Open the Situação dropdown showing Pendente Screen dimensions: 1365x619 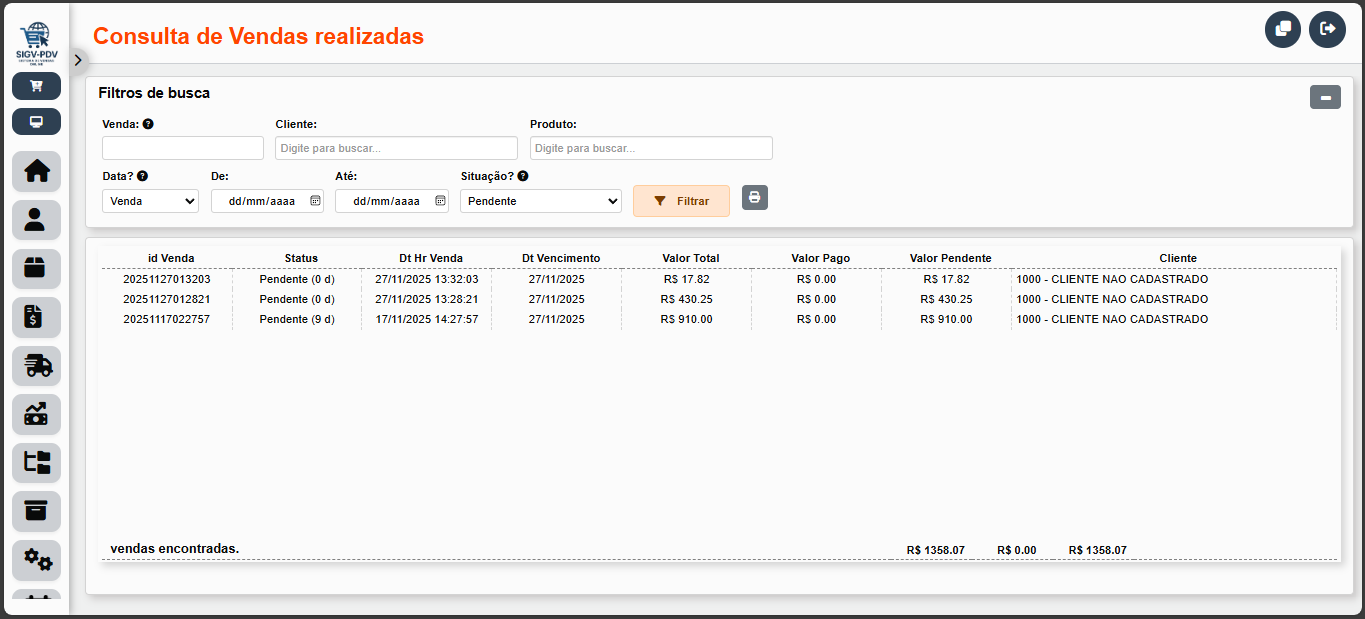point(540,201)
